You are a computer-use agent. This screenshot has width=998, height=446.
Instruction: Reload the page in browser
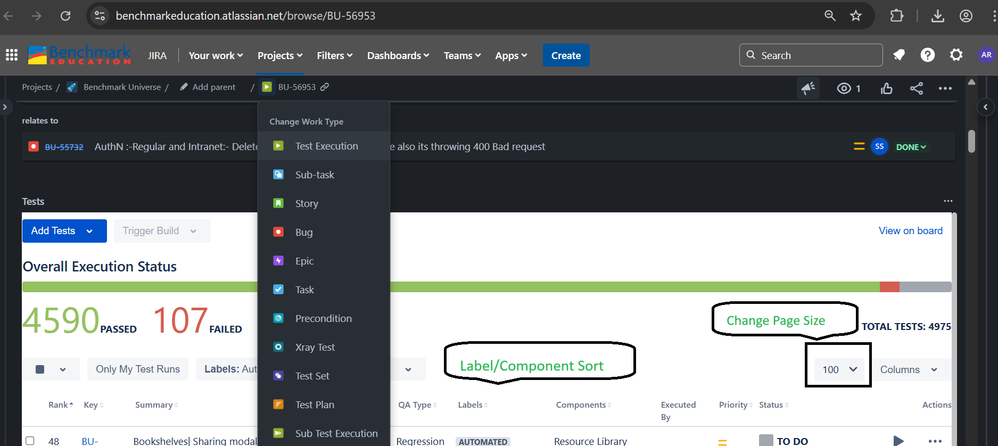click(65, 16)
